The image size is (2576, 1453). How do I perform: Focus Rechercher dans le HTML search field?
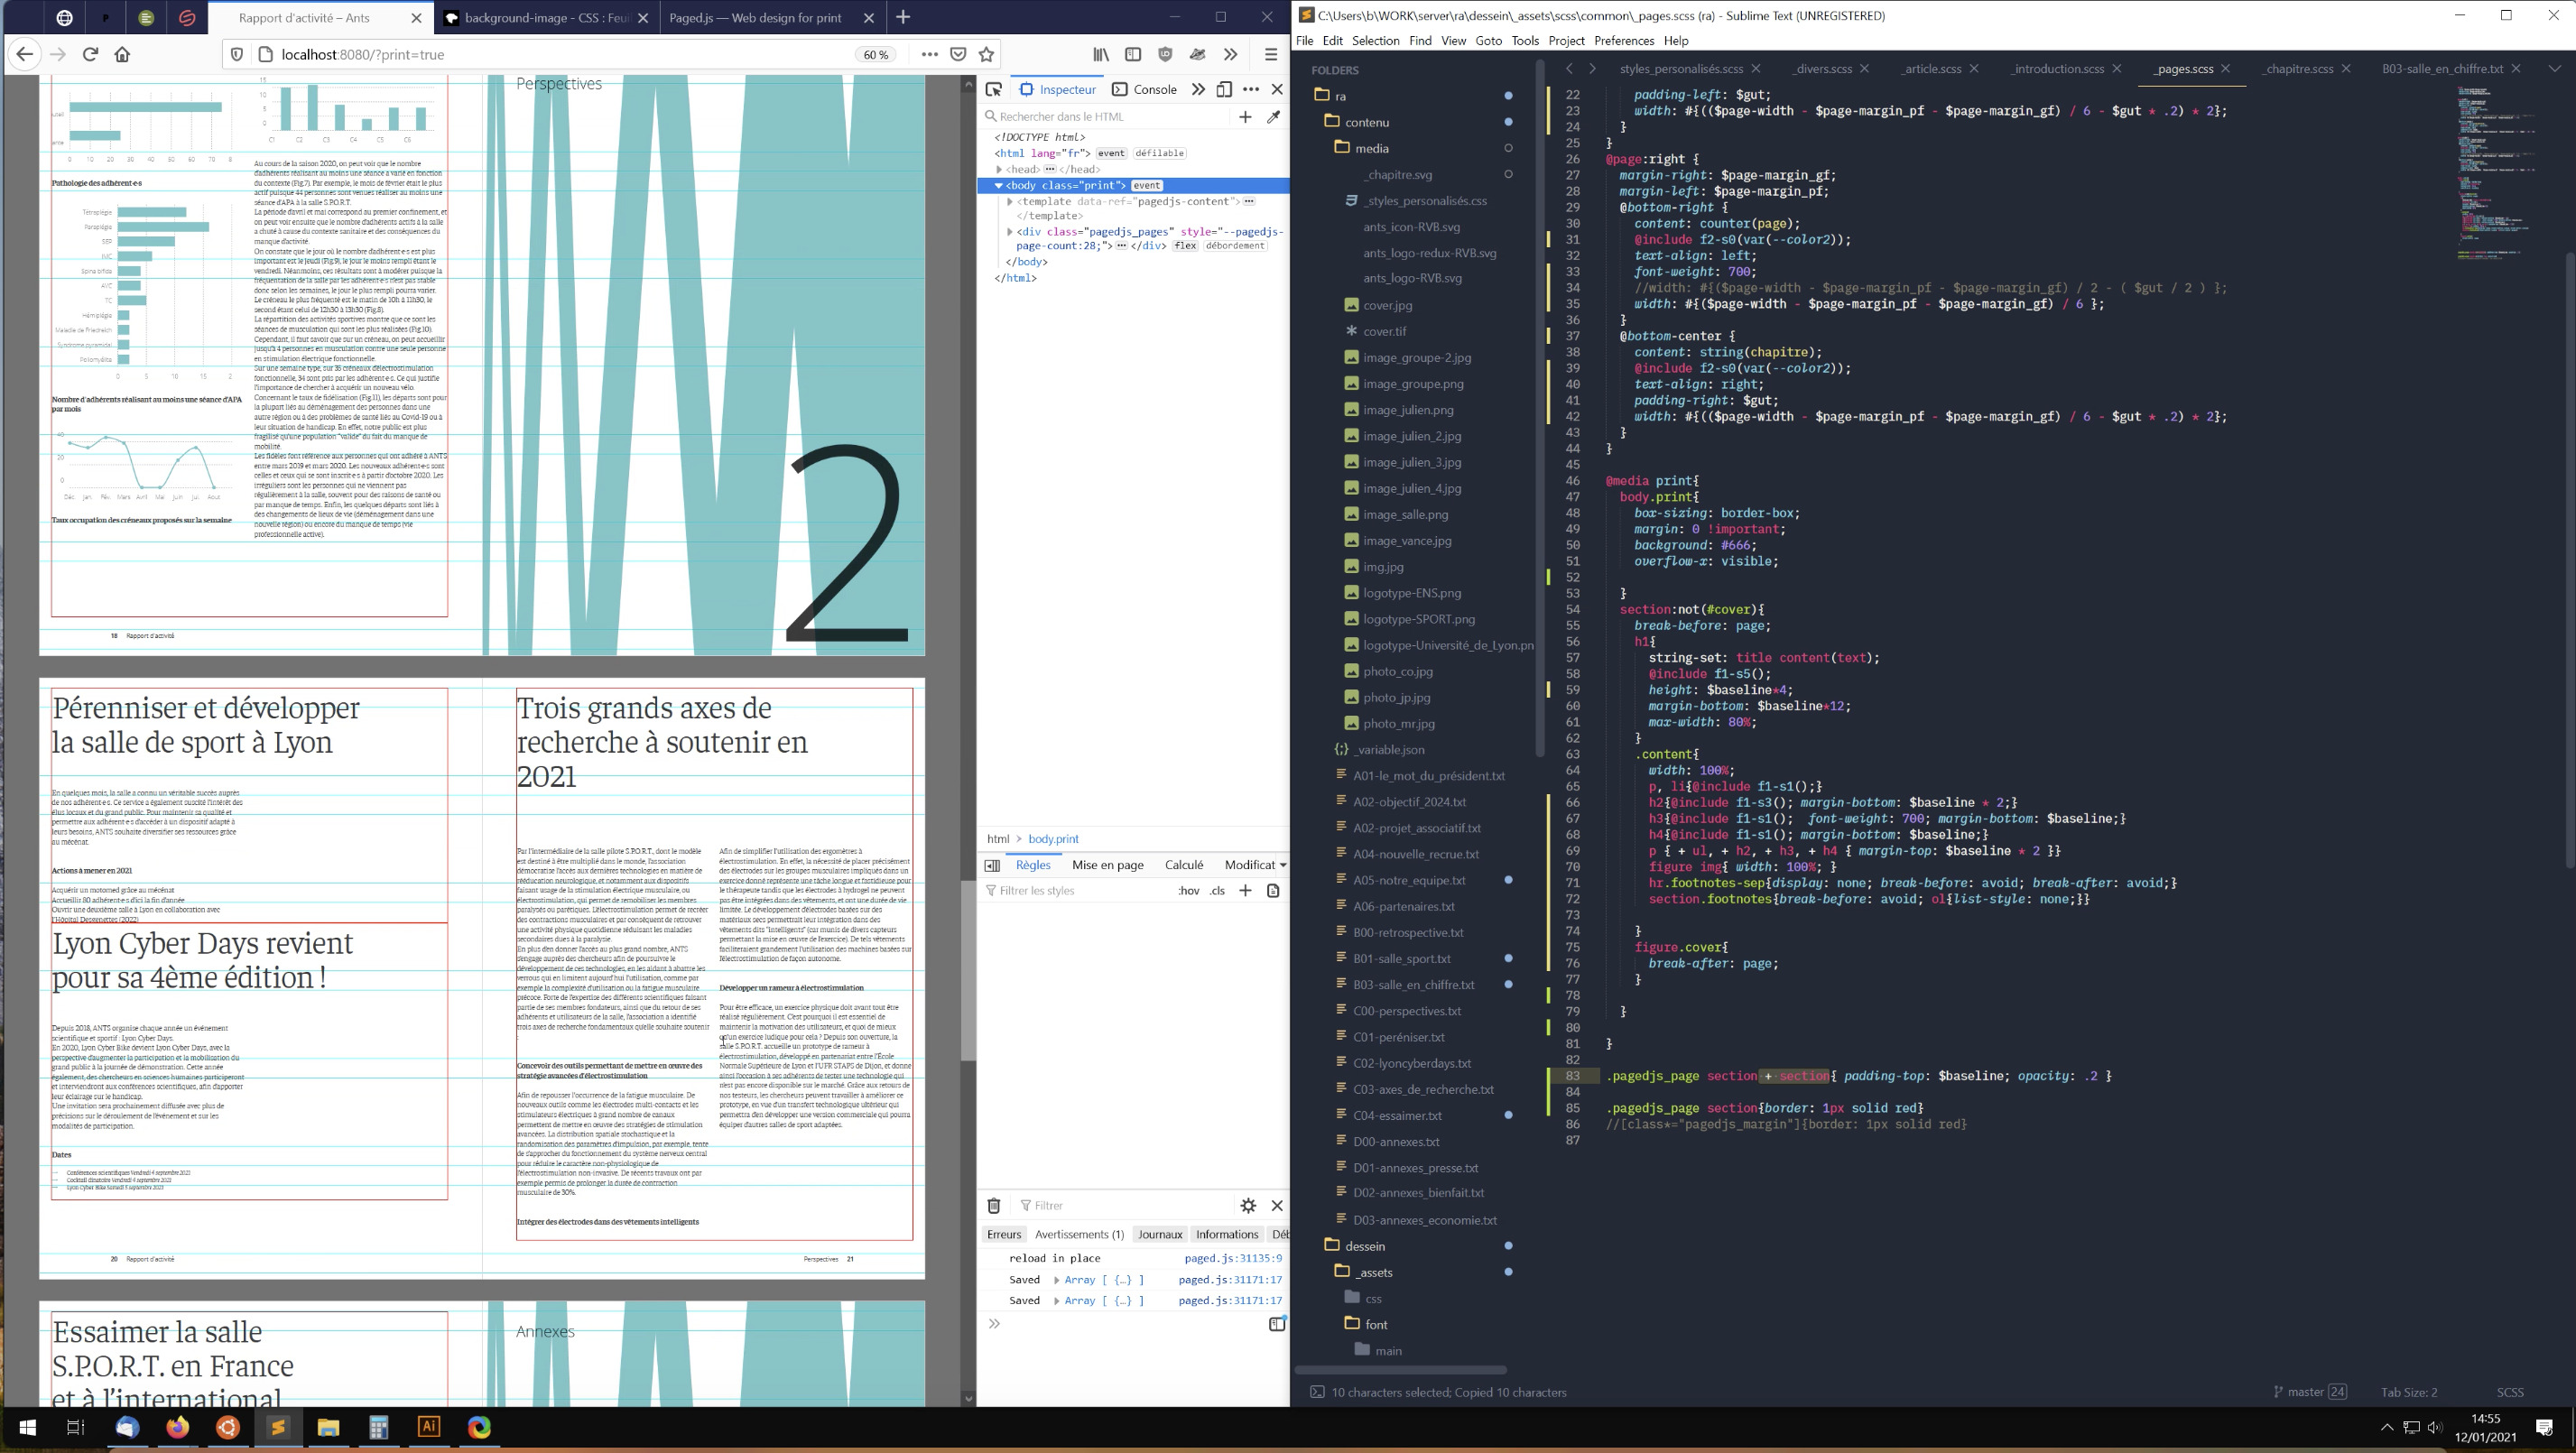[x=1105, y=117]
